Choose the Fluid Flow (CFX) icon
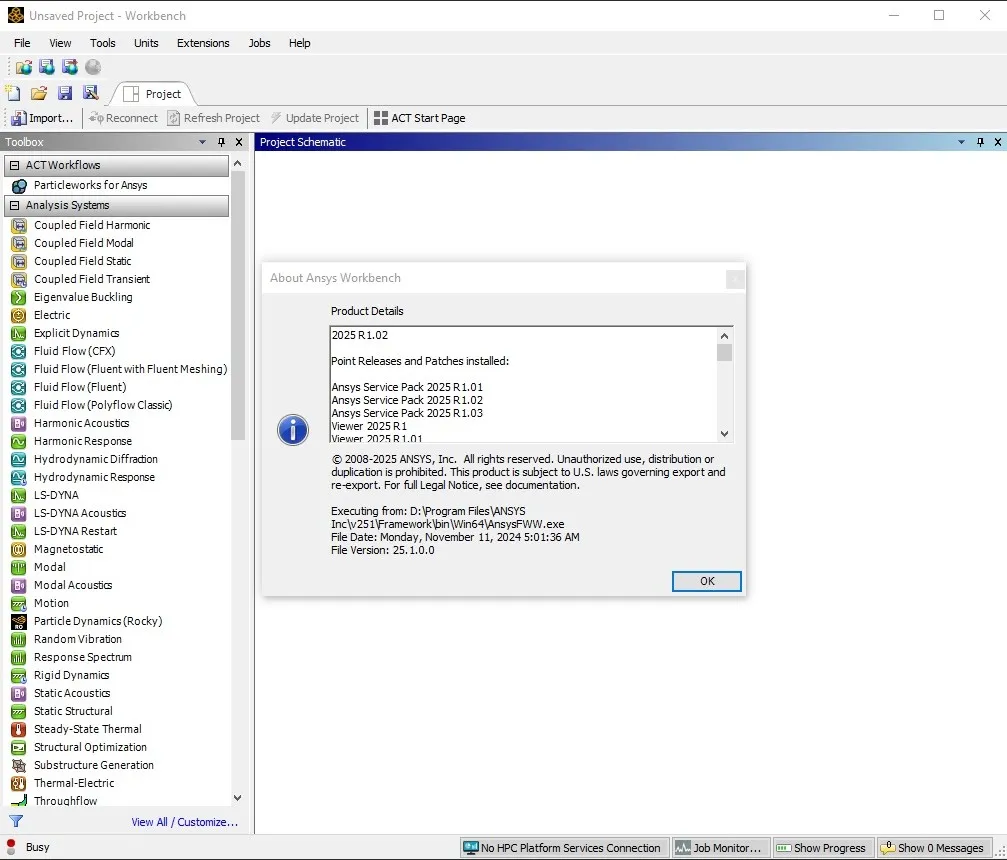1007x860 pixels. (x=19, y=351)
